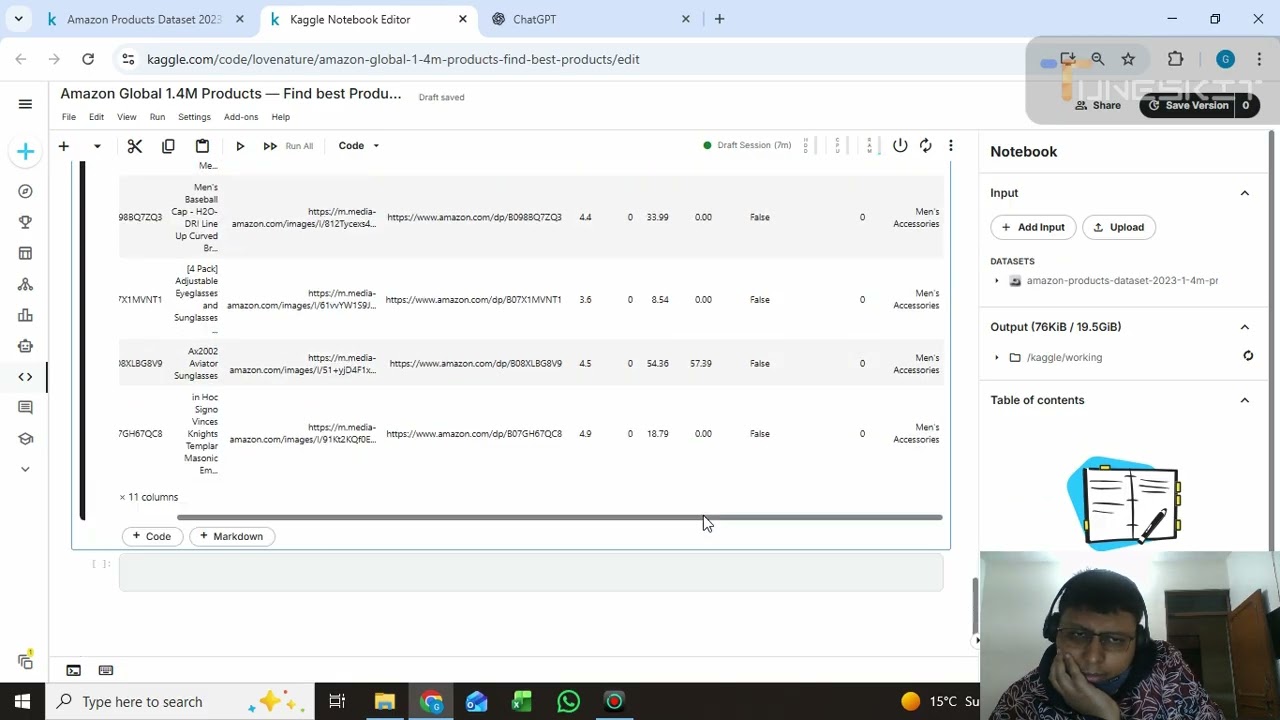Collapse the Input section chevron
Image resolution: width=1280 pixels, height=720 pixels.
[1245, 193]
